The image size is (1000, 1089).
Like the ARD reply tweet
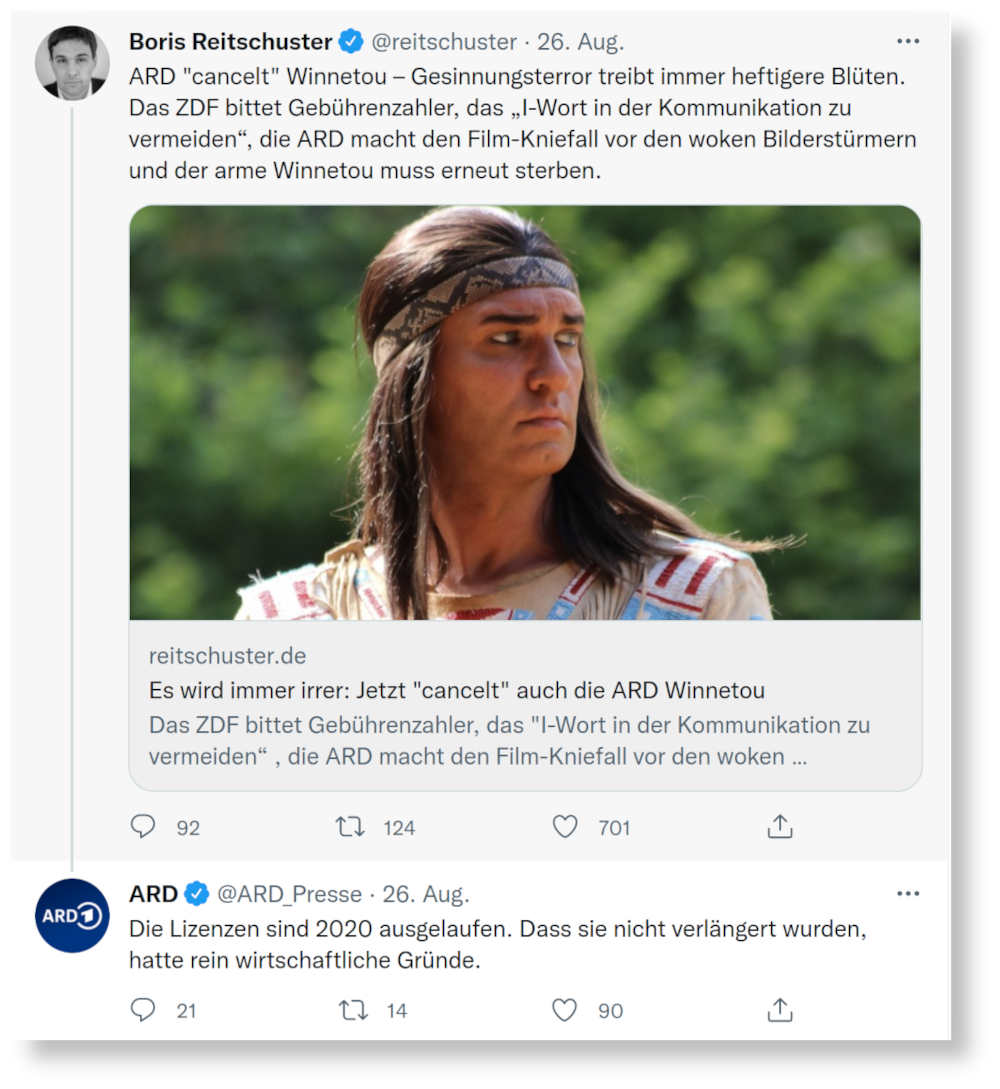565,1010
